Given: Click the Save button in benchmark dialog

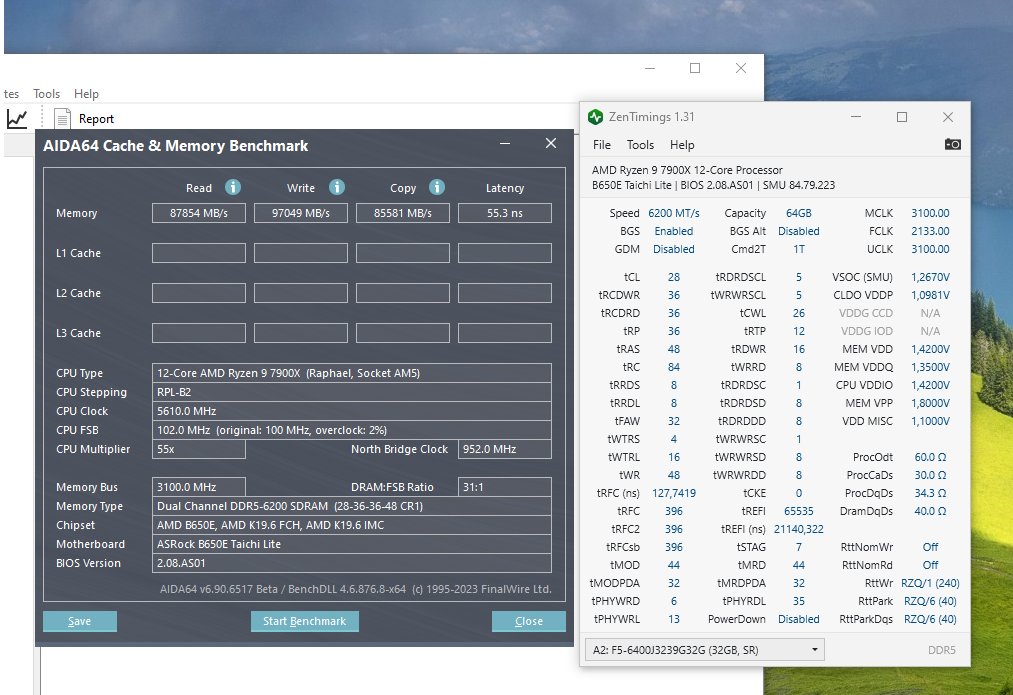Looking at the screenshot, I should 79,621.
